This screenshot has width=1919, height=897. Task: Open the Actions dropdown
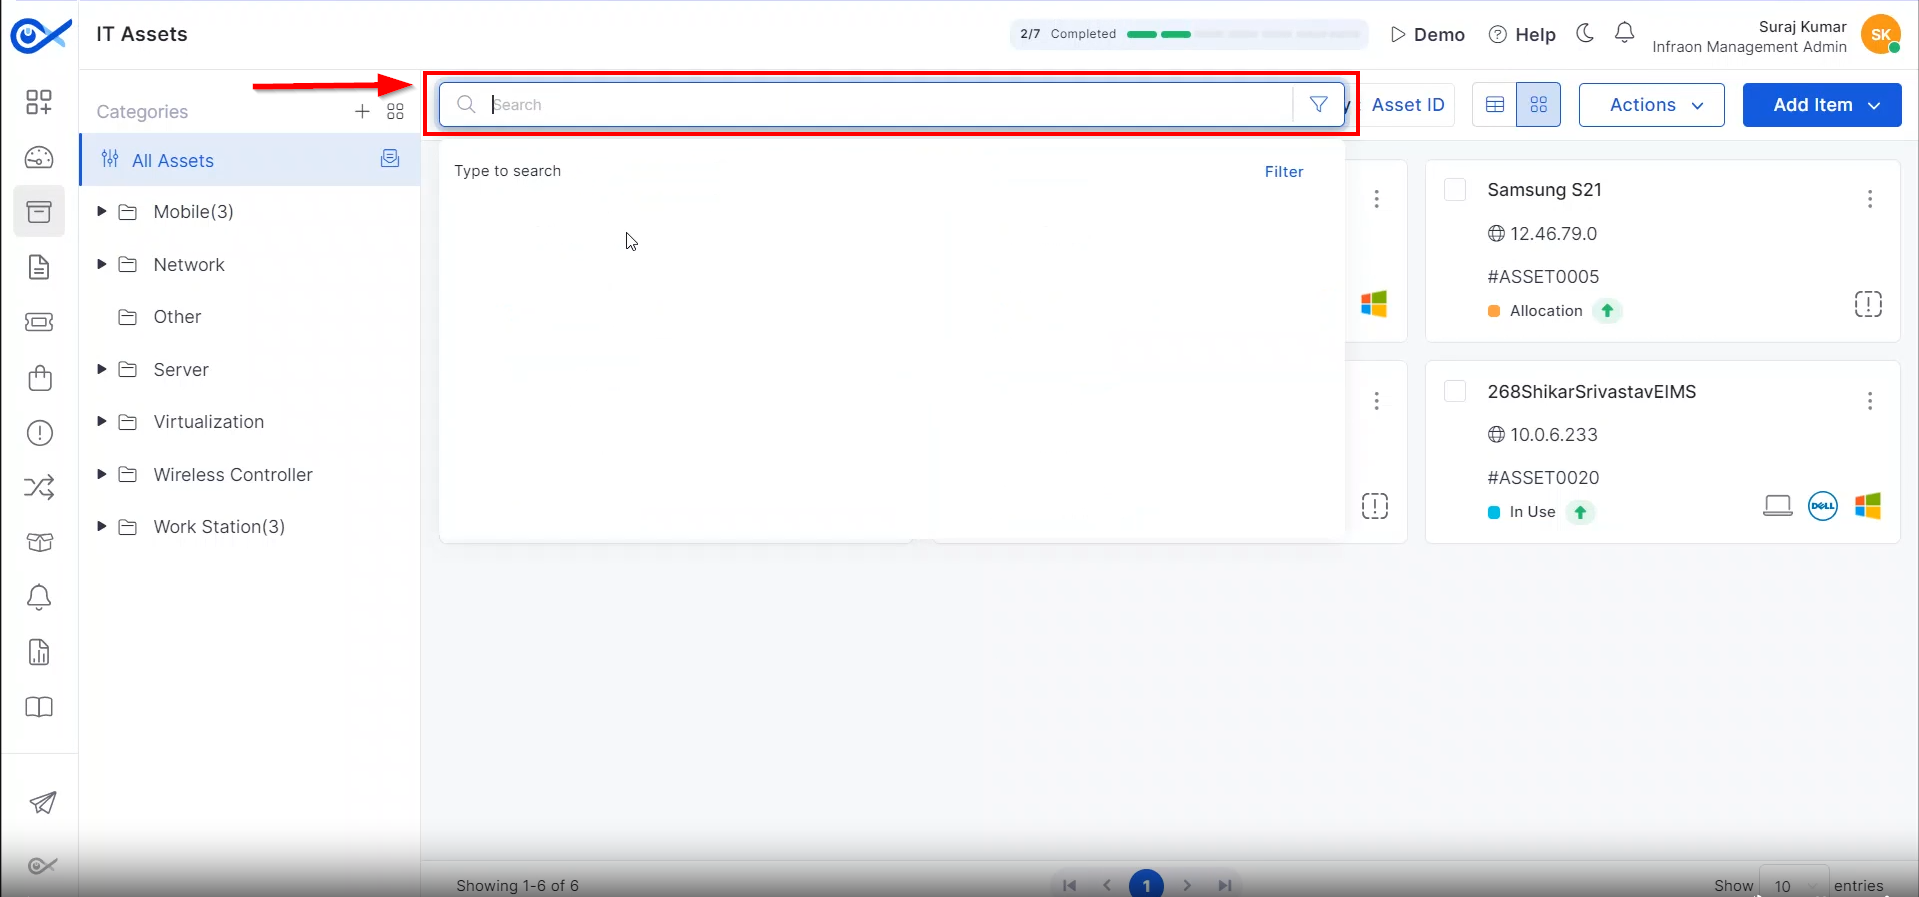click(x=1651, y=105)
